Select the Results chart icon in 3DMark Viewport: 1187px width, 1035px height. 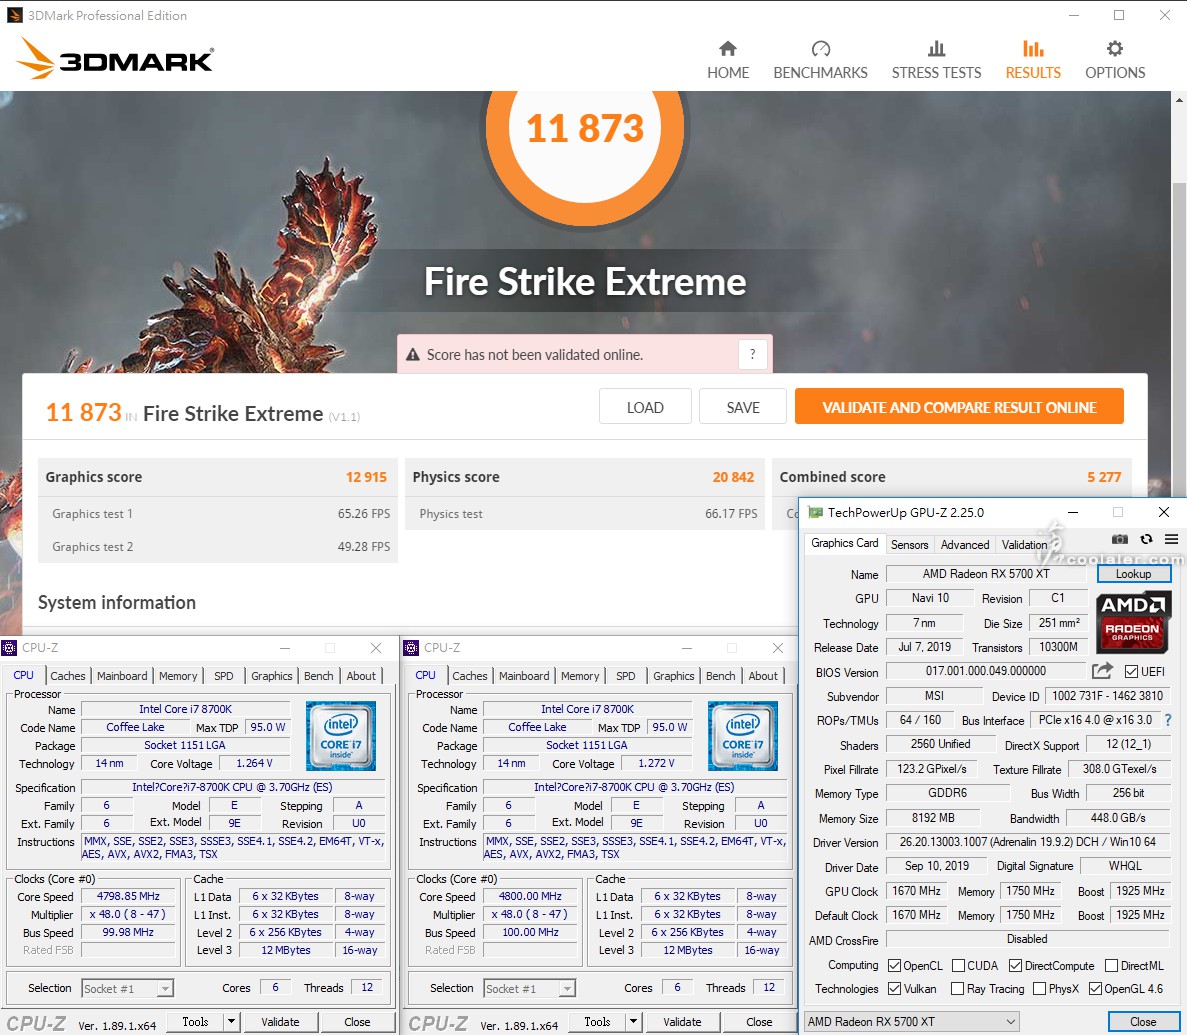click(x=1033, y=49)
